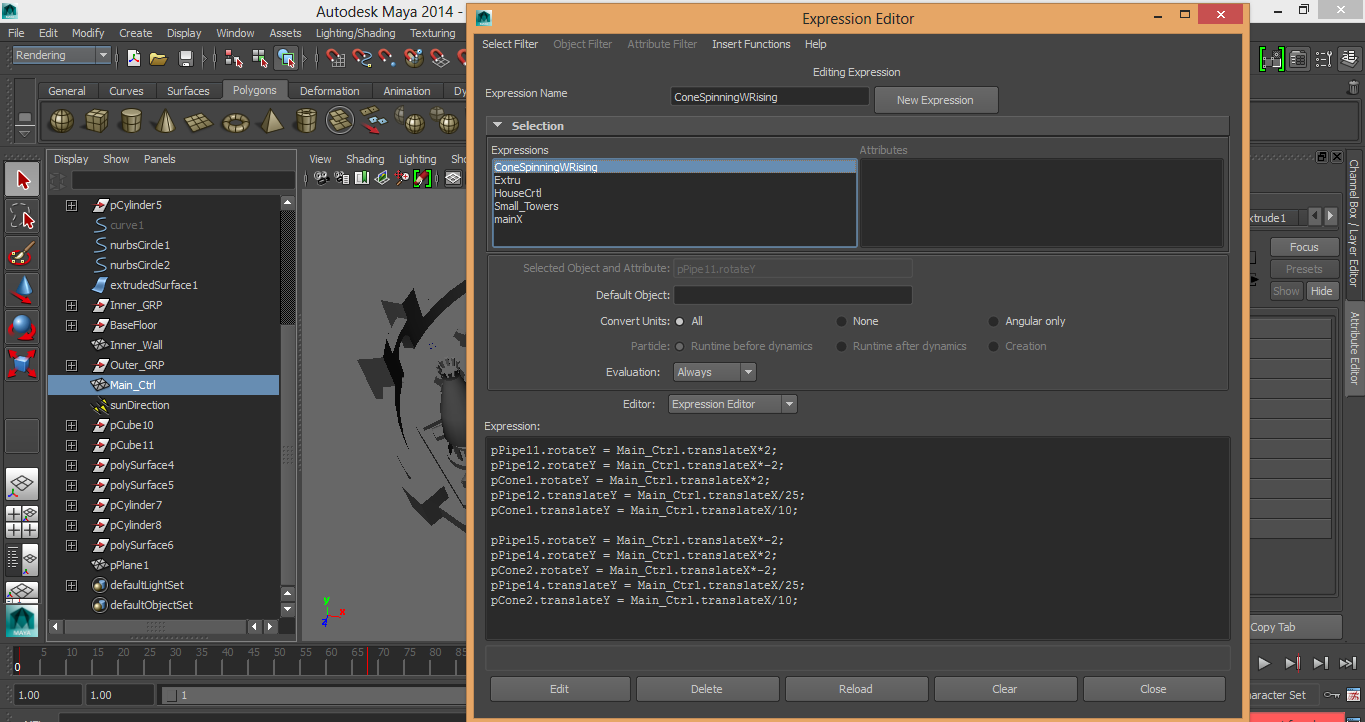
Task: Select by component type mode icon
Action: pyautogui.click(x=286, y=57)
